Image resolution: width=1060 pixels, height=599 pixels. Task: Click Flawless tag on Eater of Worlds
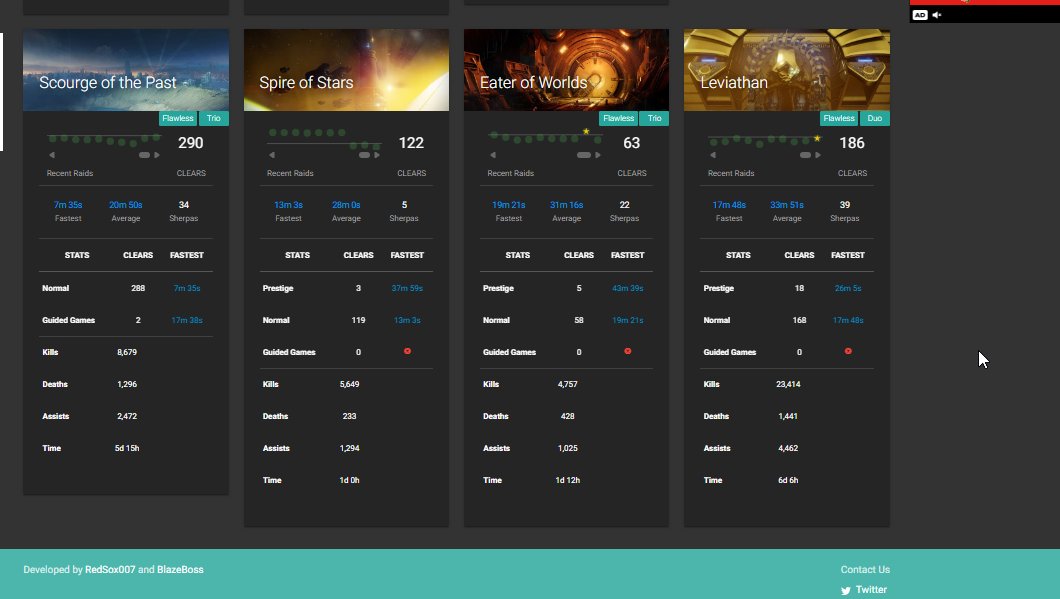[x=619, y=118]
